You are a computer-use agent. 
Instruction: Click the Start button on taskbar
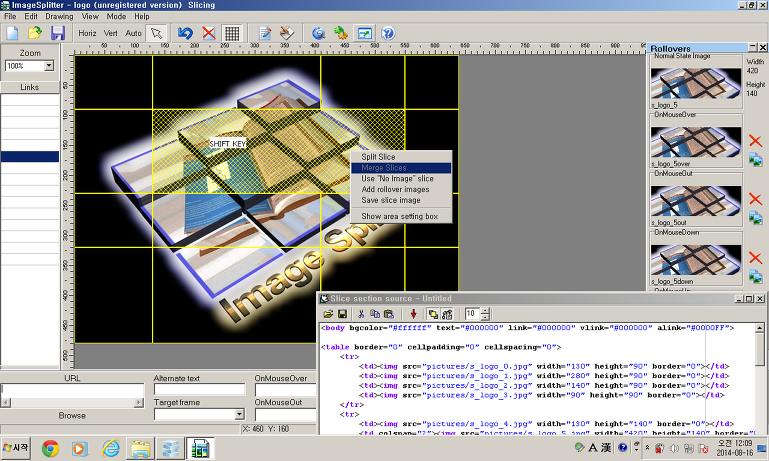16,448
